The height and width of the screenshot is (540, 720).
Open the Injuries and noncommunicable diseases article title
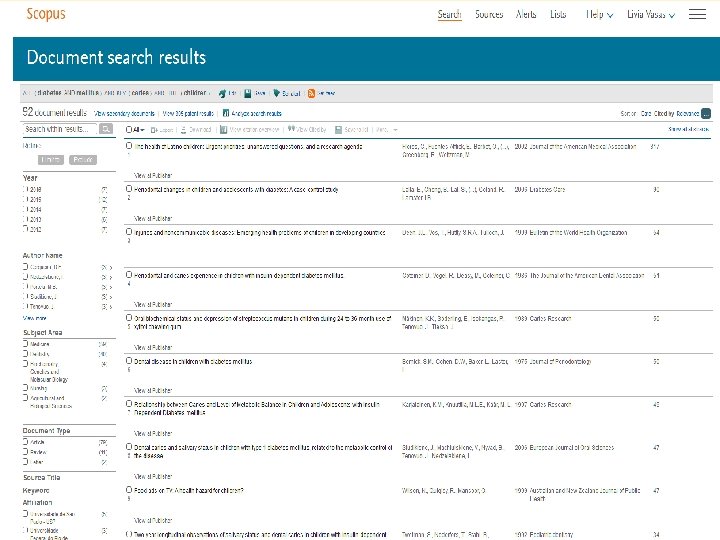coord(259,233)
